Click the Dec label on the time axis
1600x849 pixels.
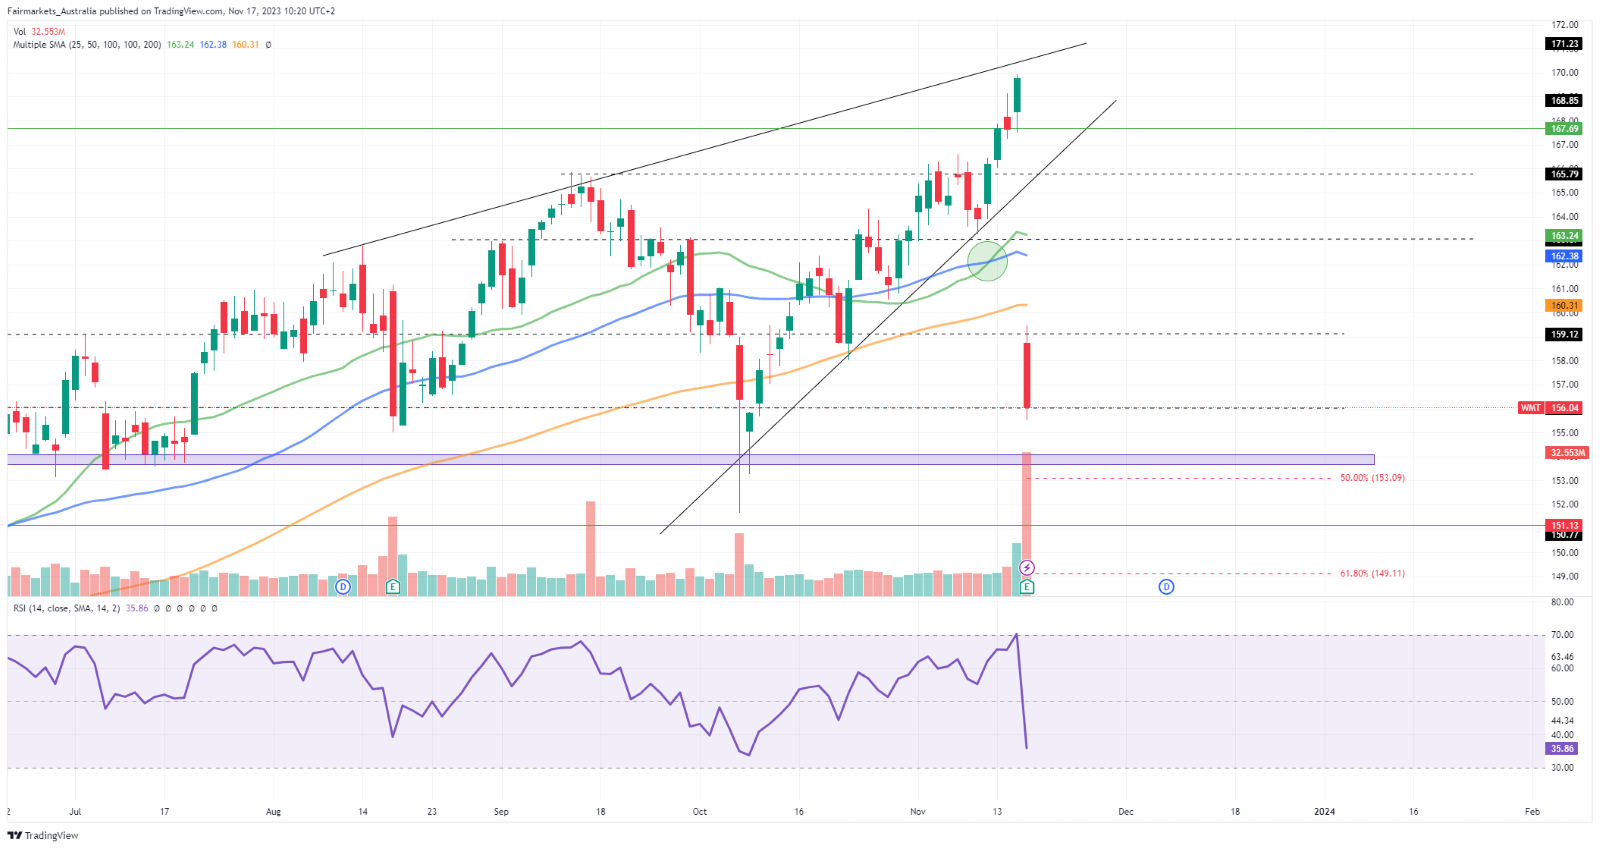1126,812
